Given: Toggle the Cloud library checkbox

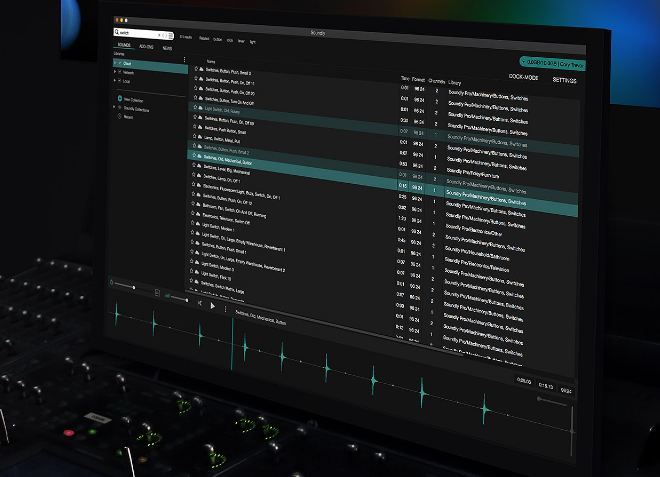Looking at the screenshot, I should coord(119,64).
